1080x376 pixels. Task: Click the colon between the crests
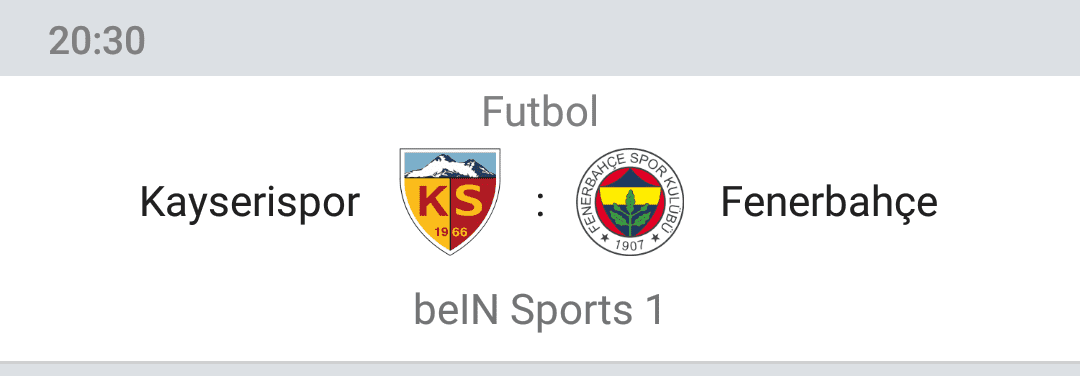541,205
